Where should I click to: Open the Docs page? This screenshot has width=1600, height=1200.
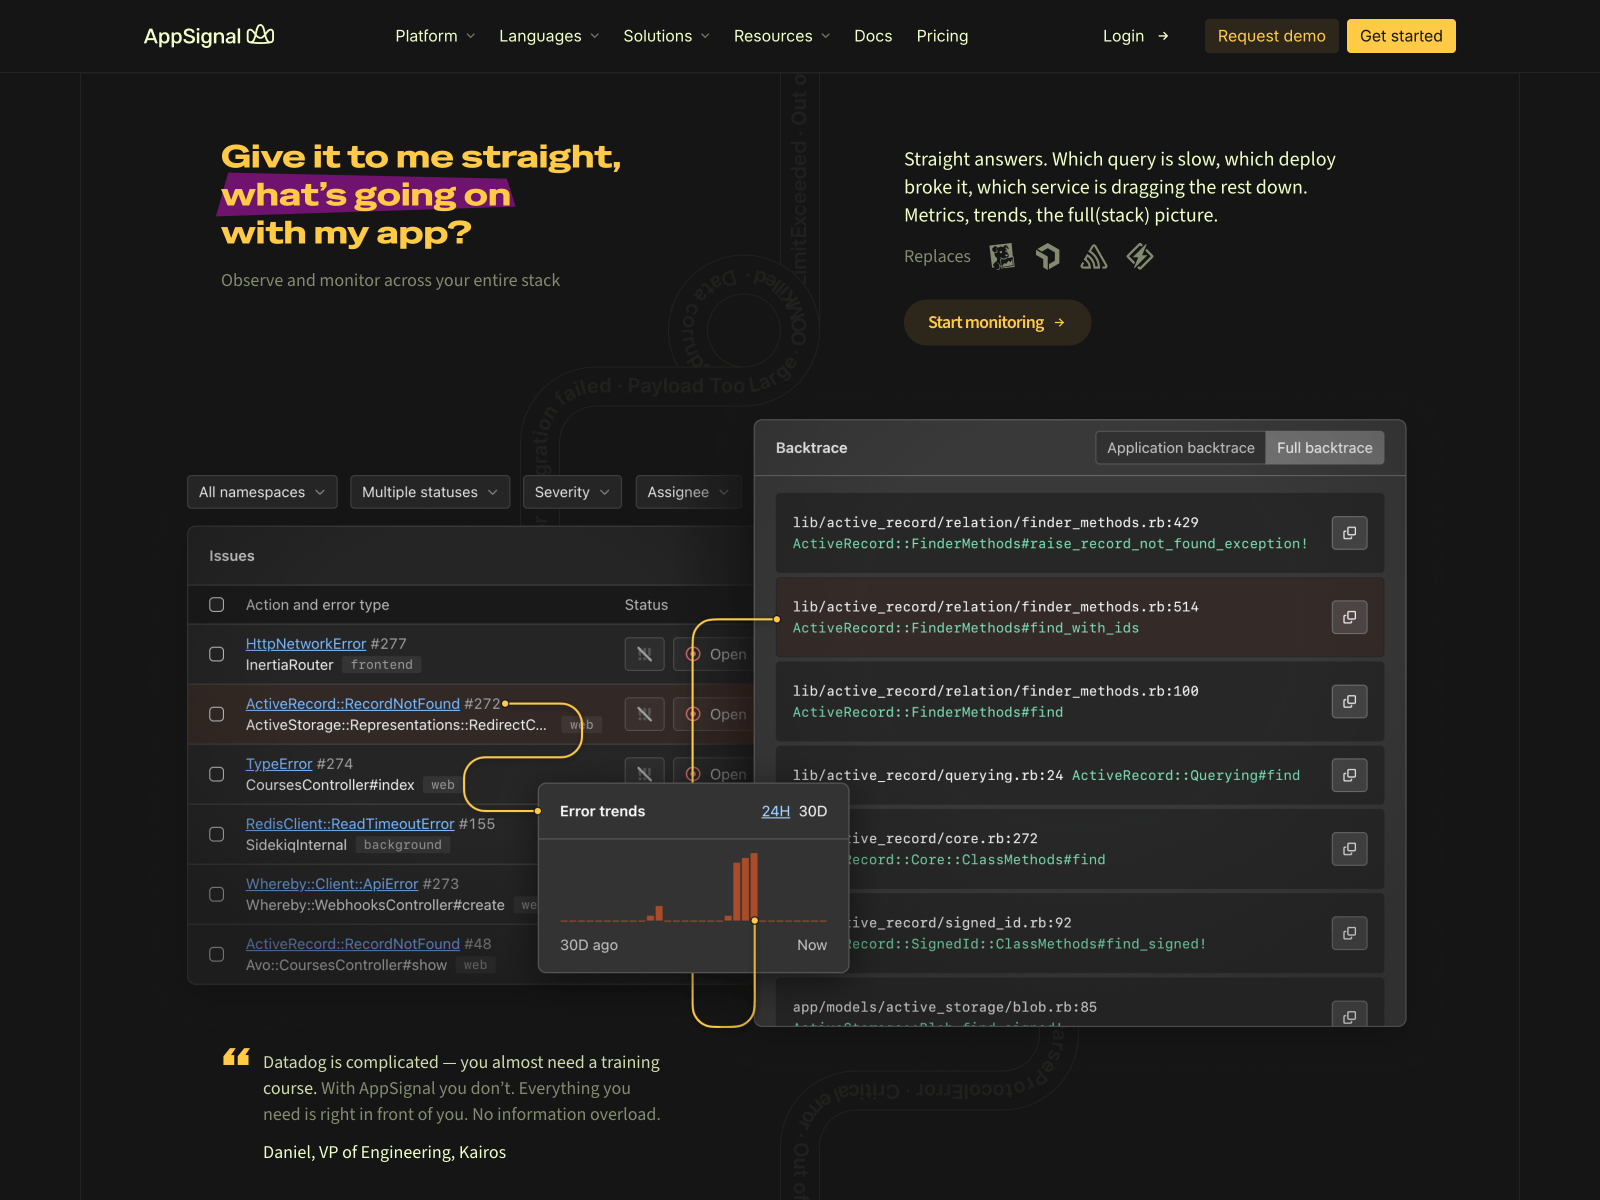[873, 36]
